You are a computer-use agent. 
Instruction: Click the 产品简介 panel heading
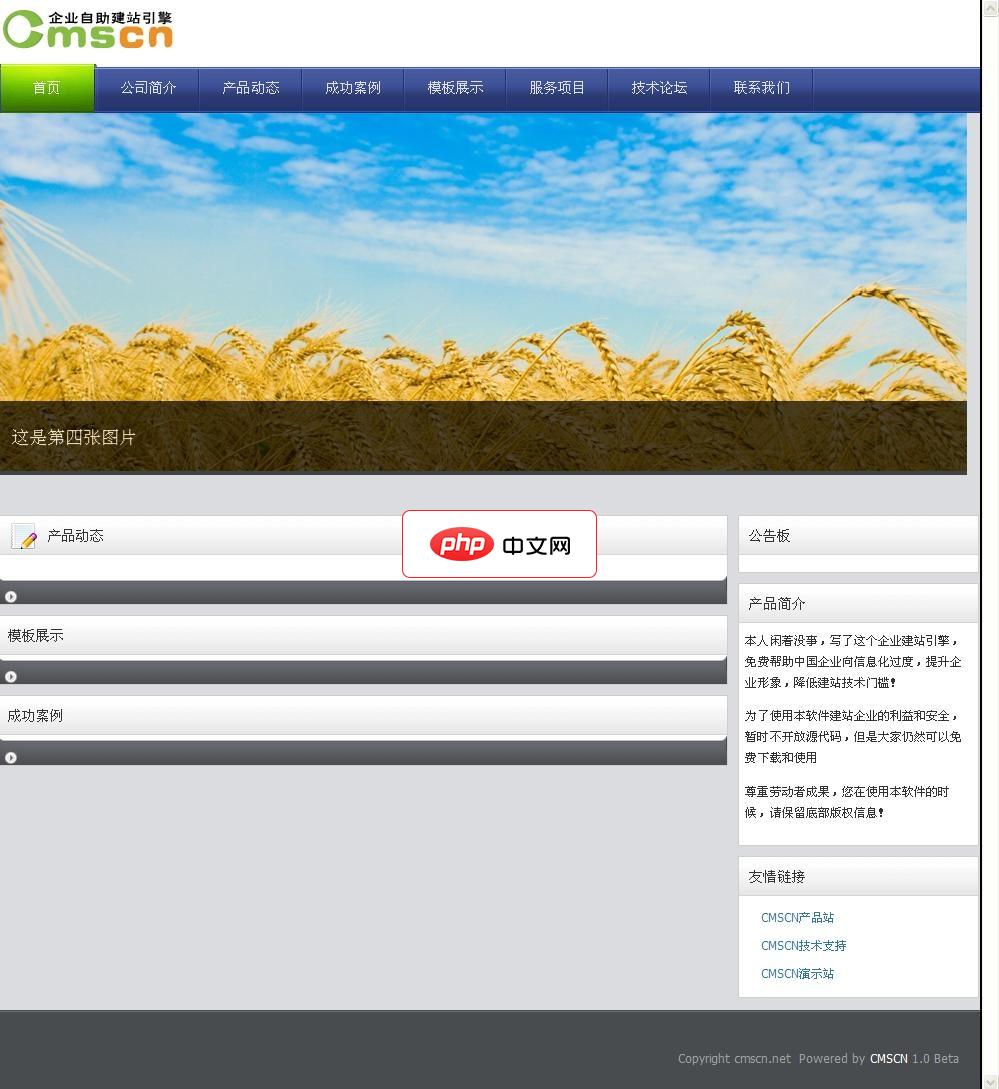tap(777, 604)
